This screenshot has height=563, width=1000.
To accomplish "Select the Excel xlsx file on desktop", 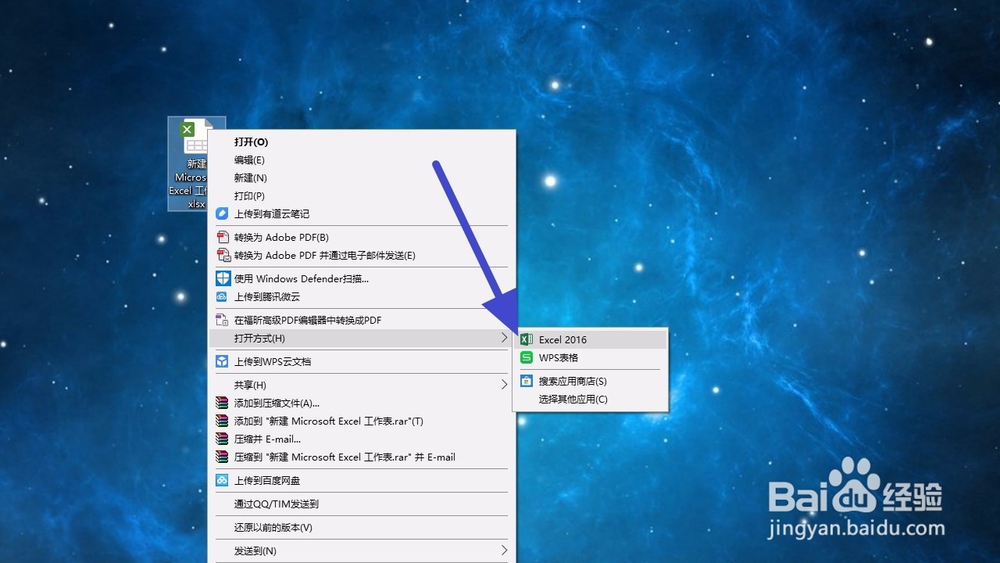I will (189, 164).
